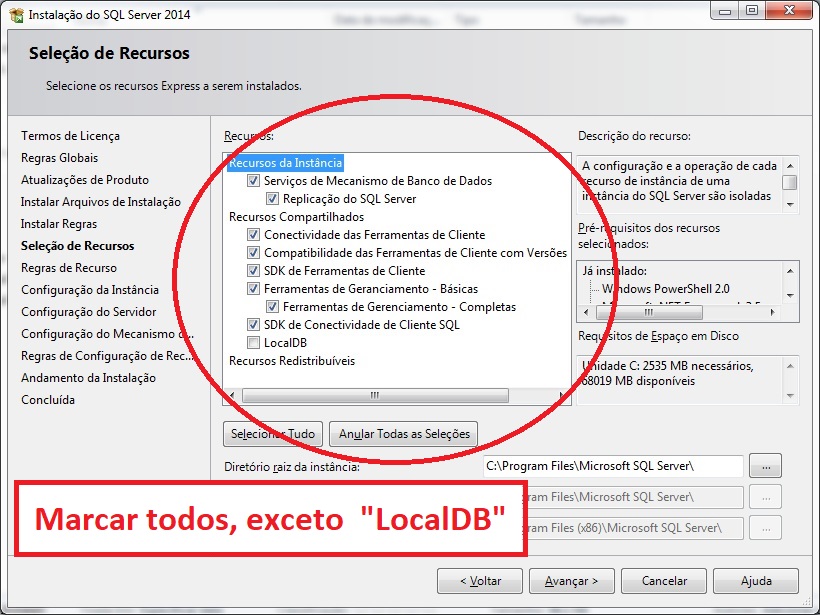Select Seleção de Recursos step in sidebar
This screenshot has width=820, height=615.
tap(77, 246)
